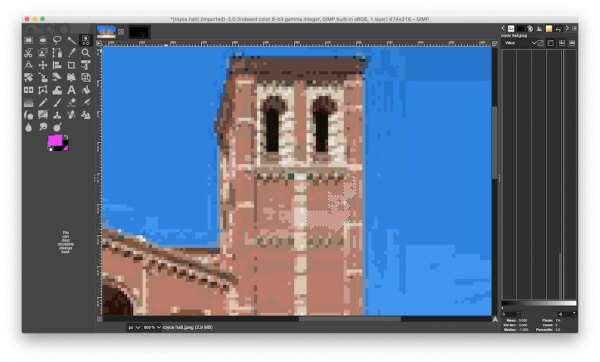Select the Rectangle Select tool

[29, 40]
